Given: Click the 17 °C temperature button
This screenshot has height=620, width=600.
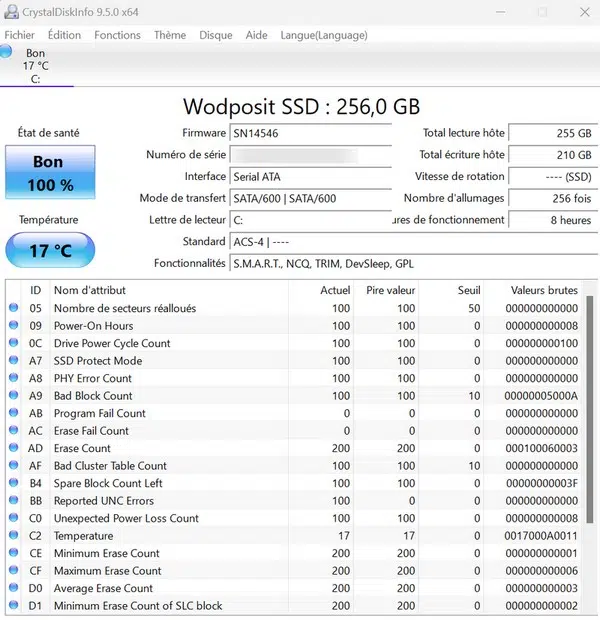Looking at the screenshot, I should (x=50, y=250).
